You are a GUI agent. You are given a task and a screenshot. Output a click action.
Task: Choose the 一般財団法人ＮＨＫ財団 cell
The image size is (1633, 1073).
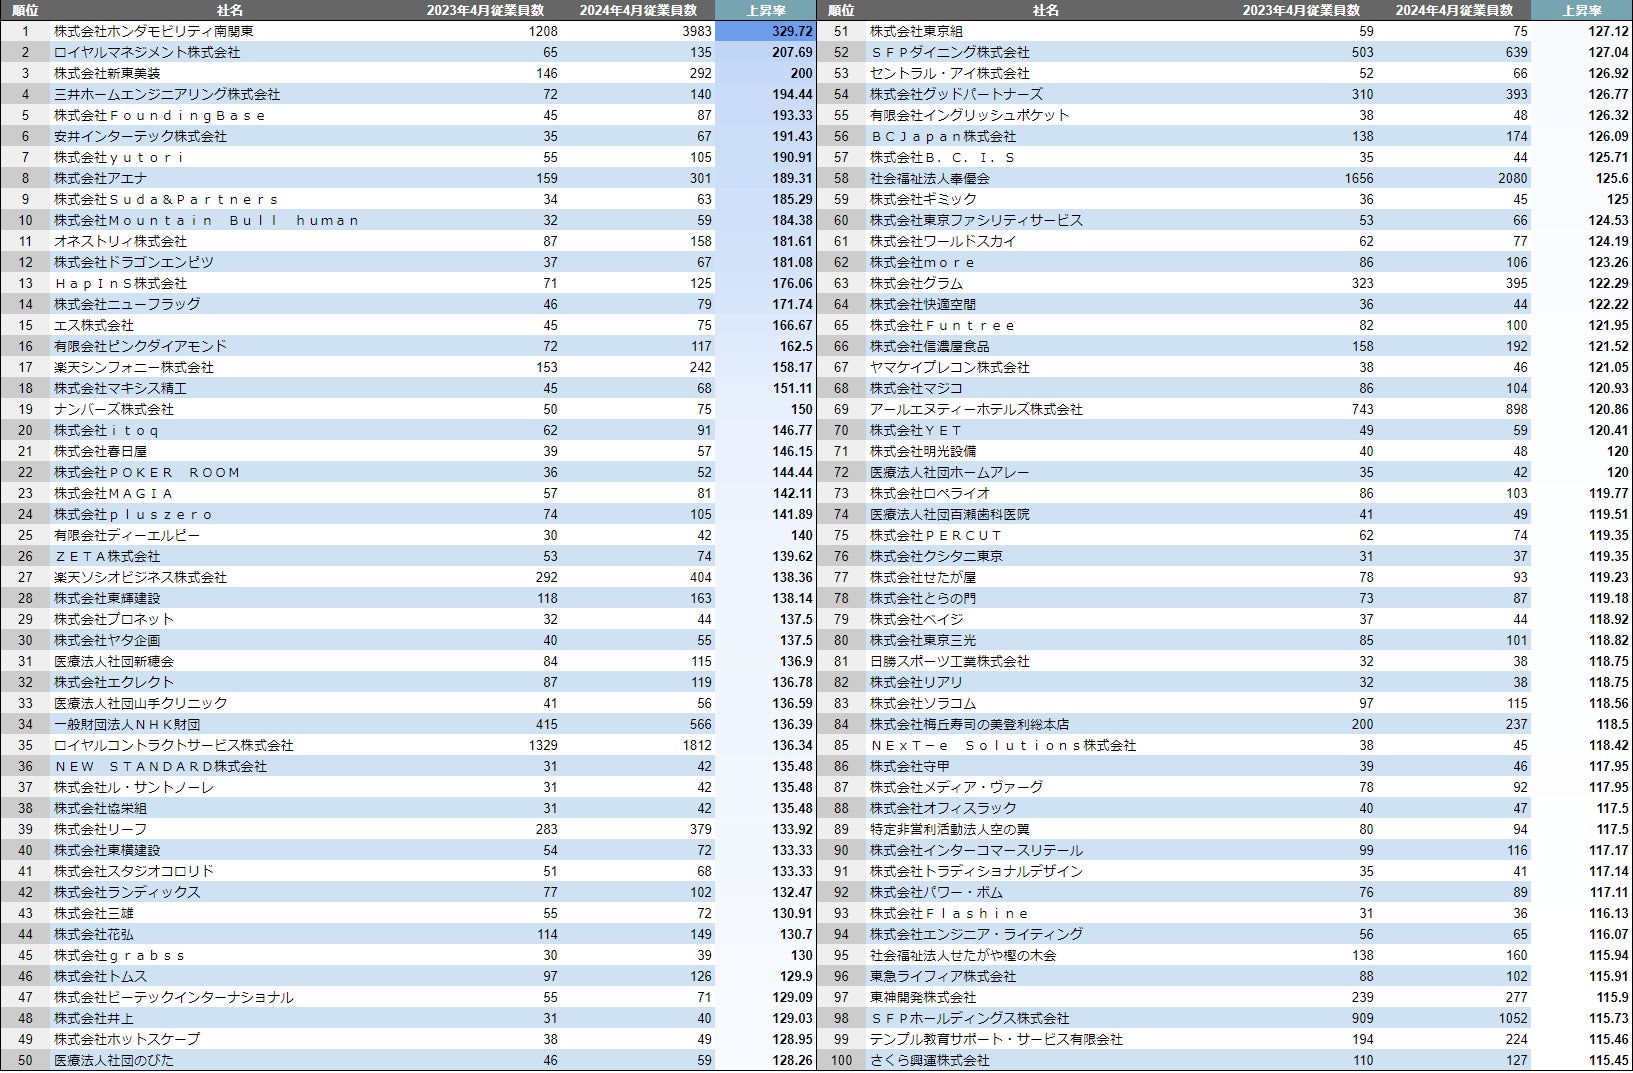(x=127, y=724)
